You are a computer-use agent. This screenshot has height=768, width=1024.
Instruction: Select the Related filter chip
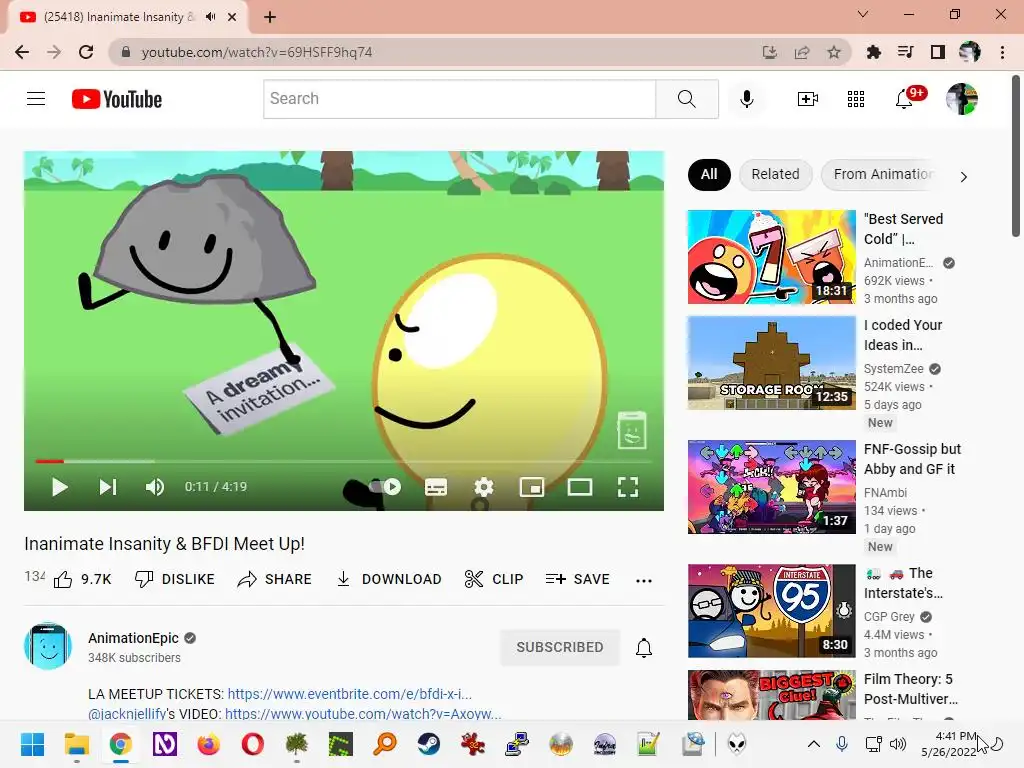[775, 174]
